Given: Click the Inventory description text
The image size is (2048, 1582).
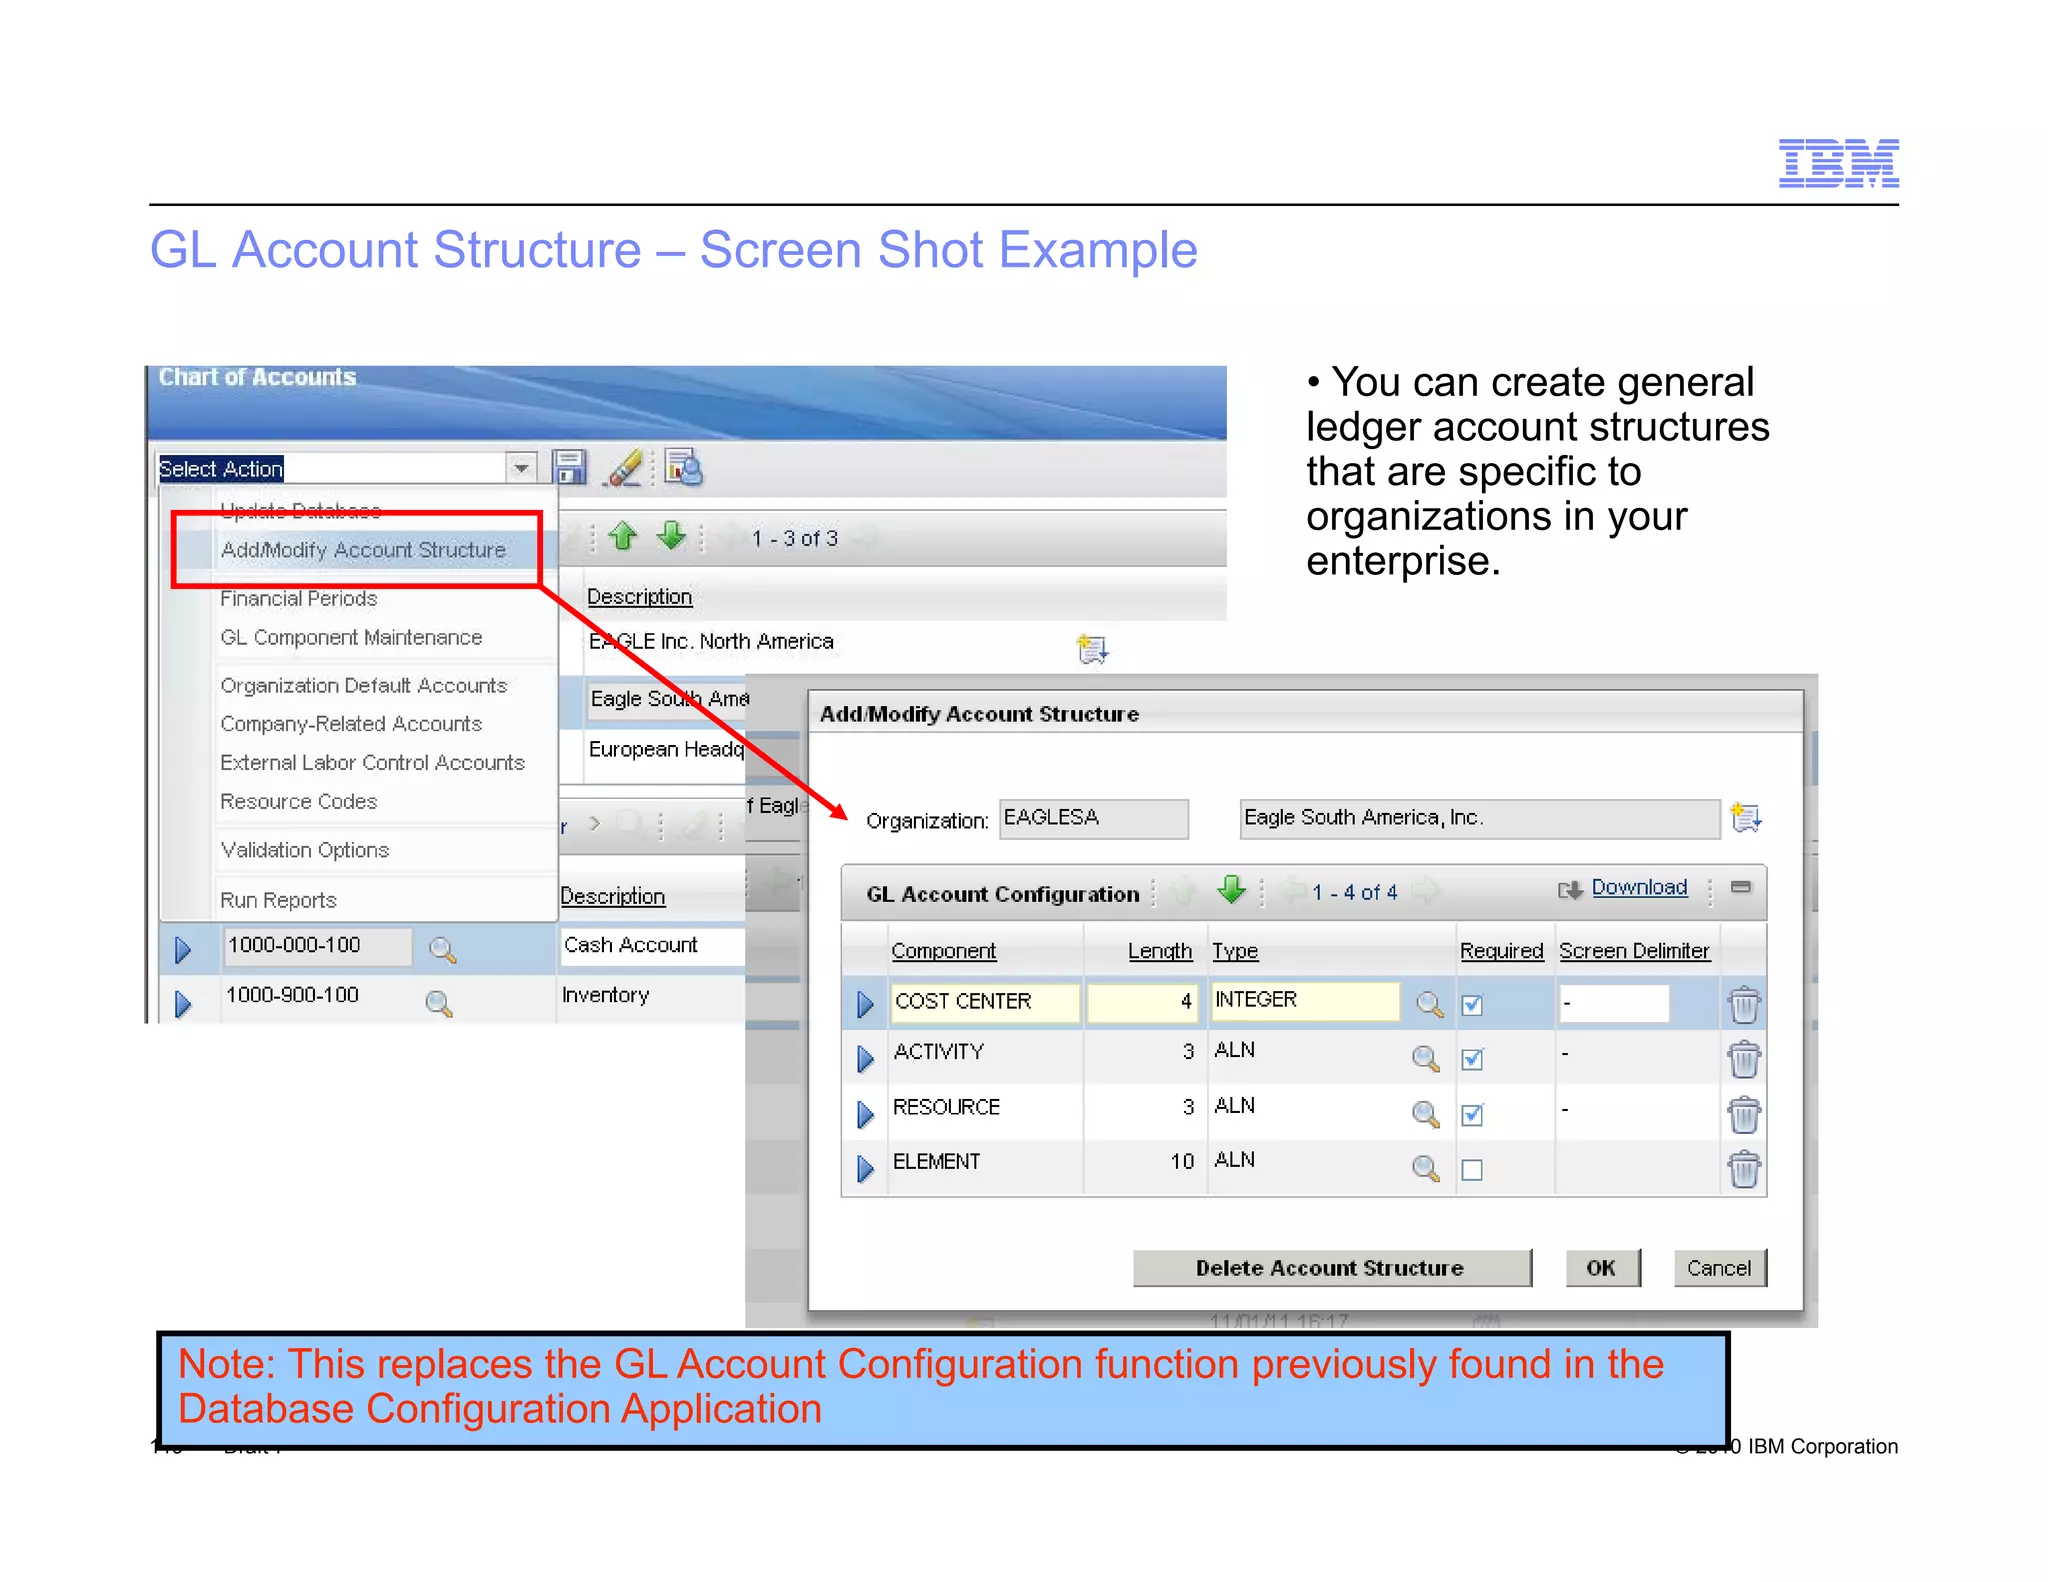Looking at the screenshot, I should (x=605, y=995).
